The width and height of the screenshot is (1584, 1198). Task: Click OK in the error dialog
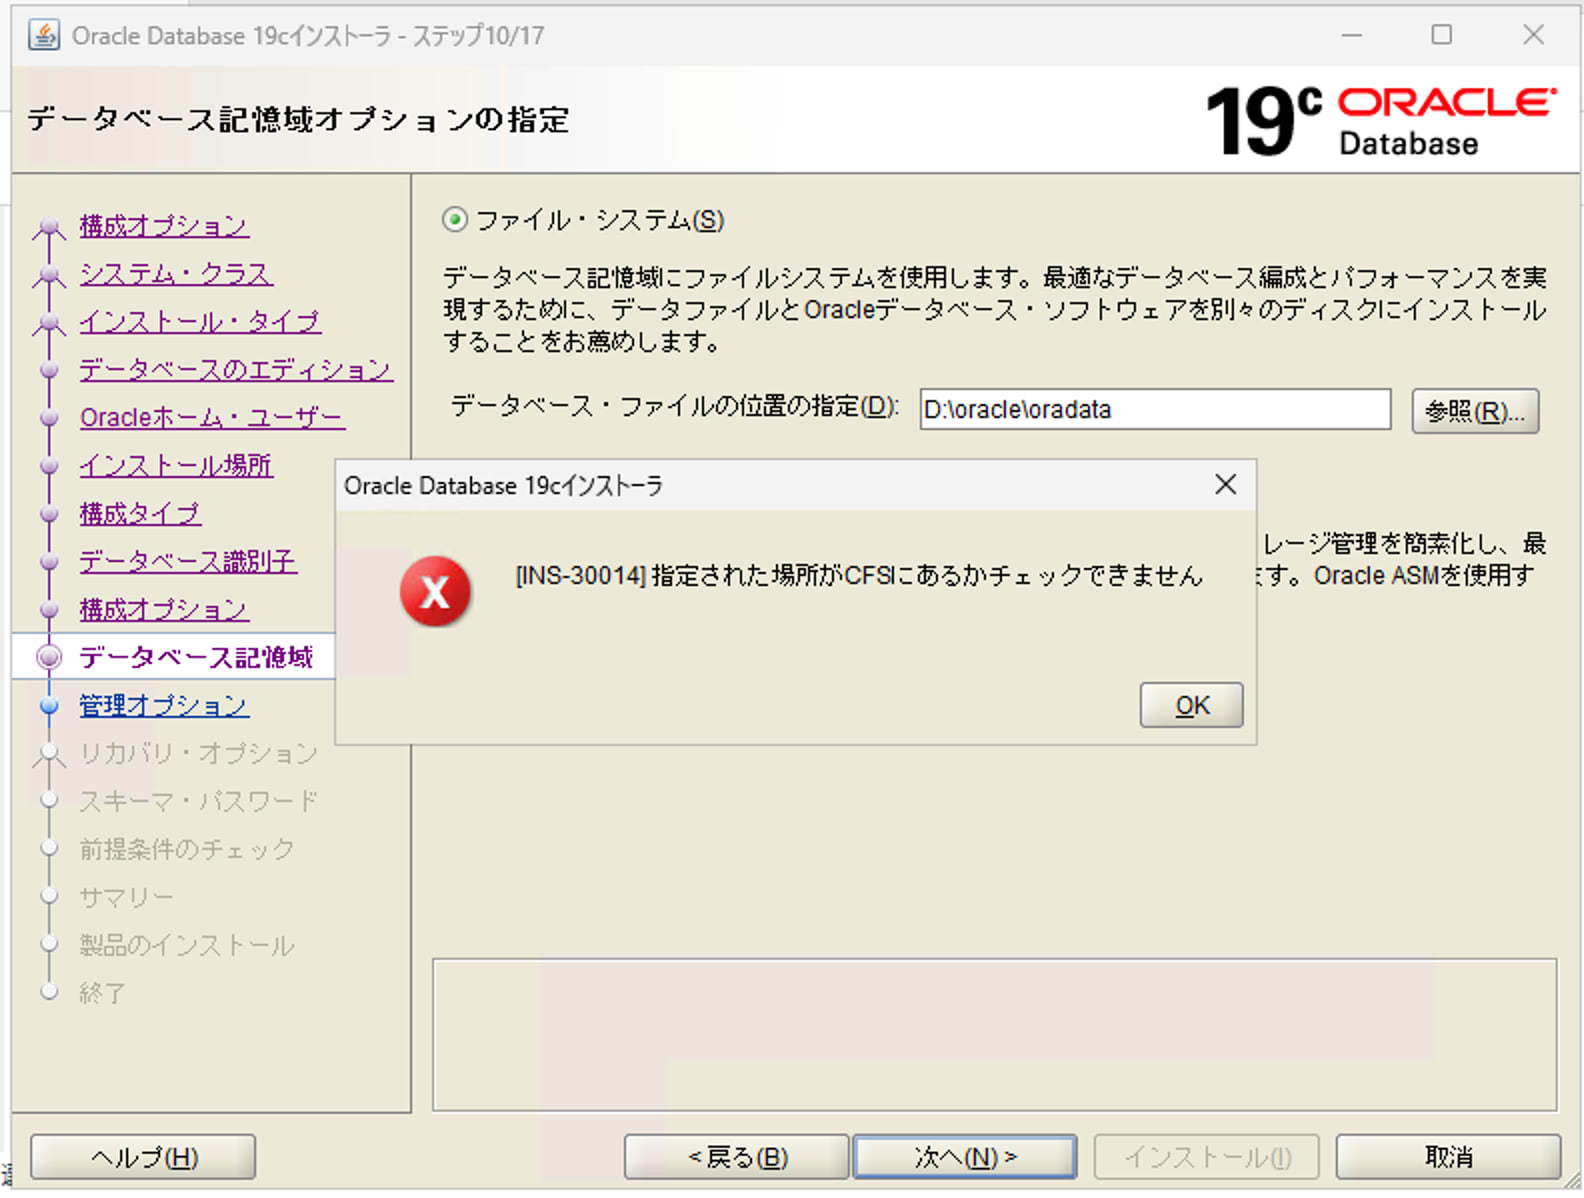coord(1191,705)
